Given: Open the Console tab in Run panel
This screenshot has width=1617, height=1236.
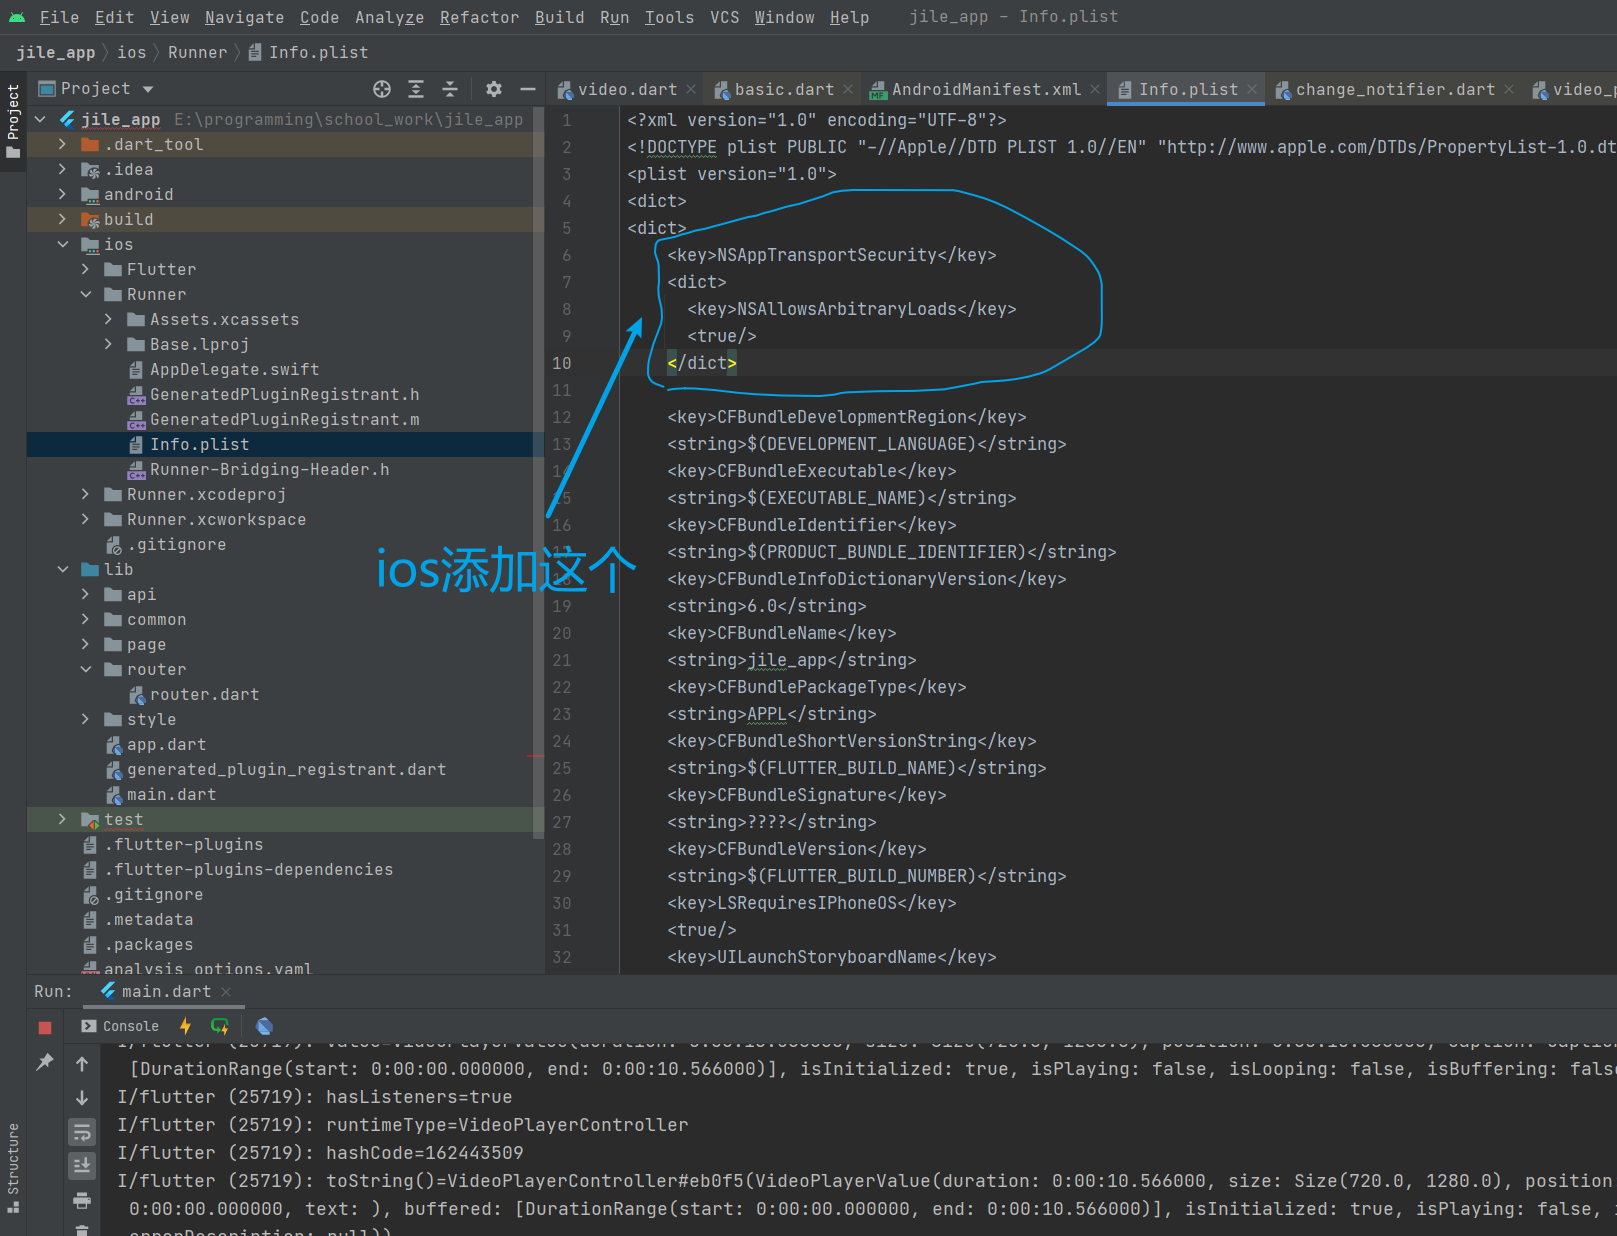Looking at the screenshot, I should (120, 1026).
